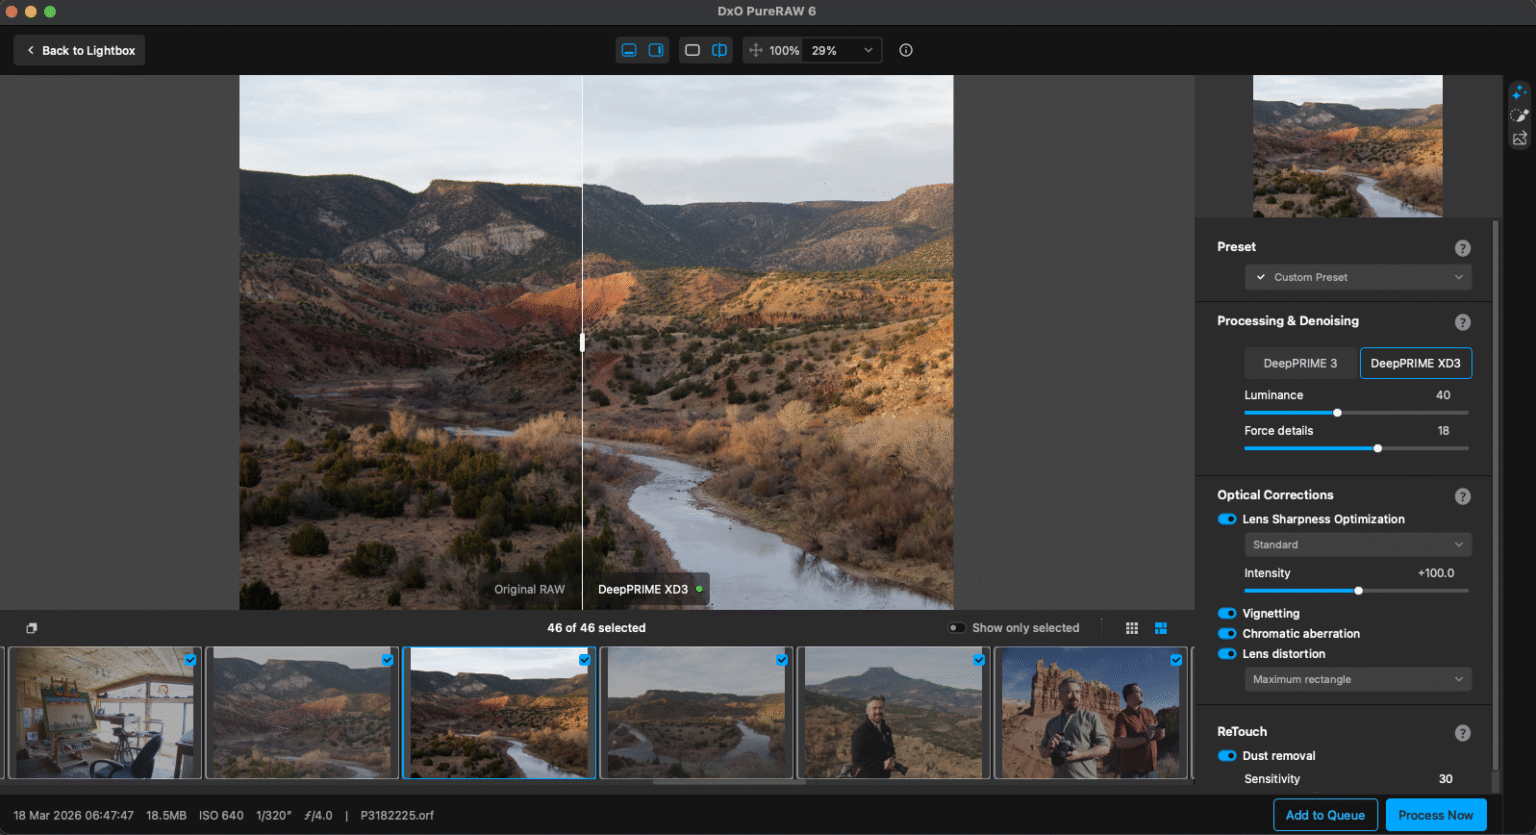The image size is (1536, 835).
Task: Toggle the right sidebar panel icon
Action: 656,50
